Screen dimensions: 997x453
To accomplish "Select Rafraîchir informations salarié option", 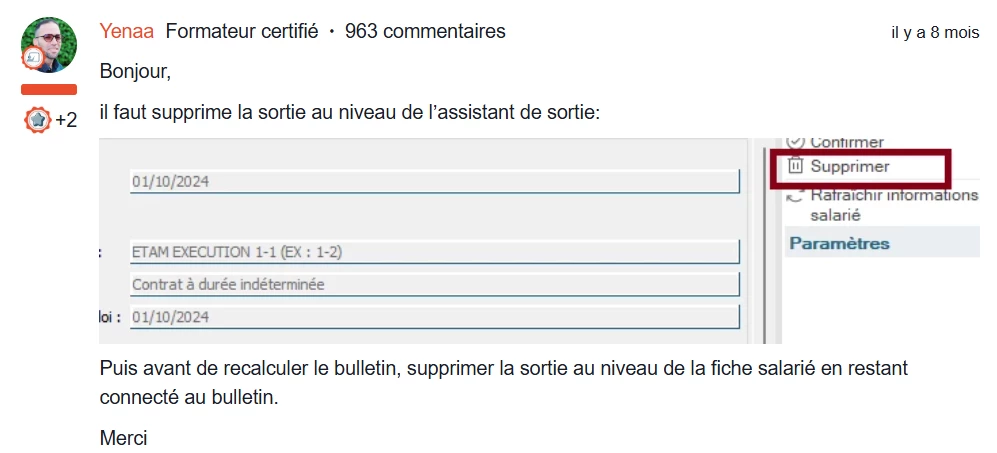I will click(894, 205).
